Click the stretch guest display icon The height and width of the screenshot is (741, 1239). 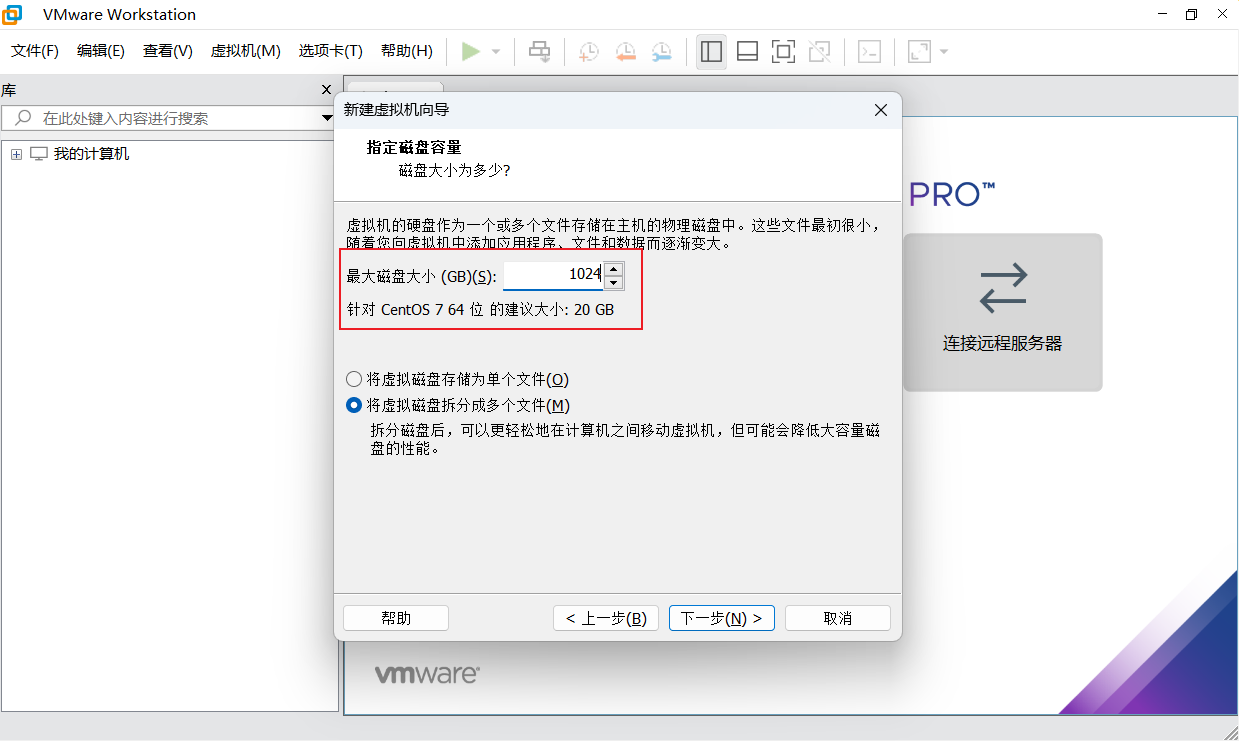click(918, 52)
